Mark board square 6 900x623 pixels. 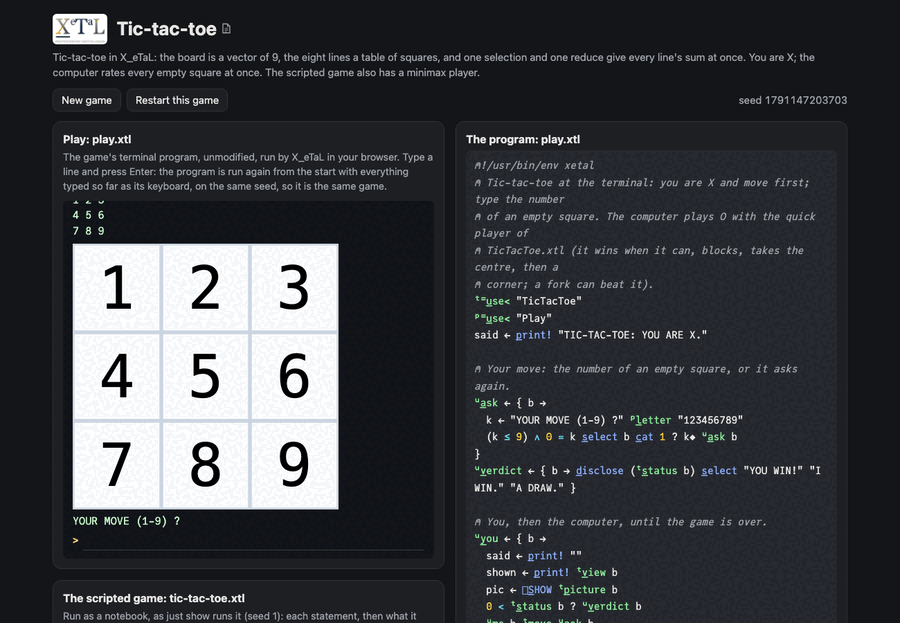pos(294,377)
